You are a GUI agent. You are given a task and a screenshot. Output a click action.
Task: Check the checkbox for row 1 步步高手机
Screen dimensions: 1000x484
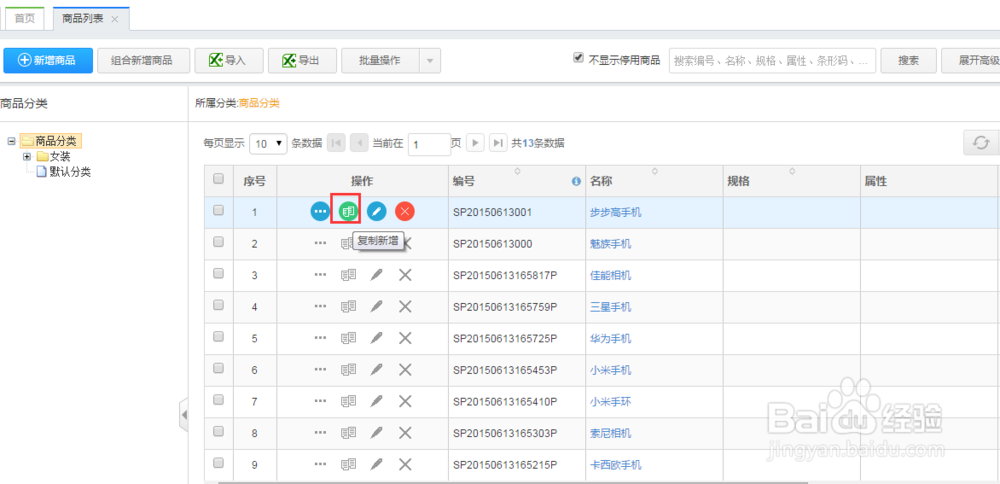click(x=218, y=210)
